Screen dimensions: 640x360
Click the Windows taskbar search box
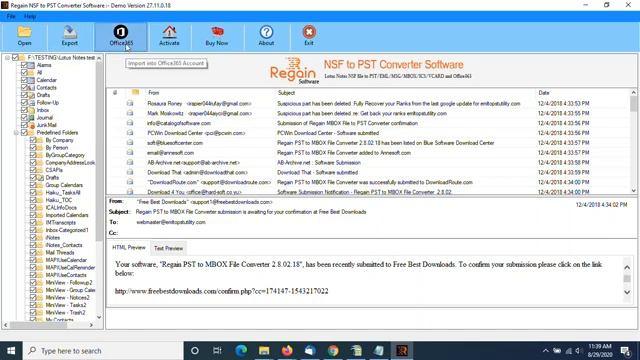click(x=103, y=351)
